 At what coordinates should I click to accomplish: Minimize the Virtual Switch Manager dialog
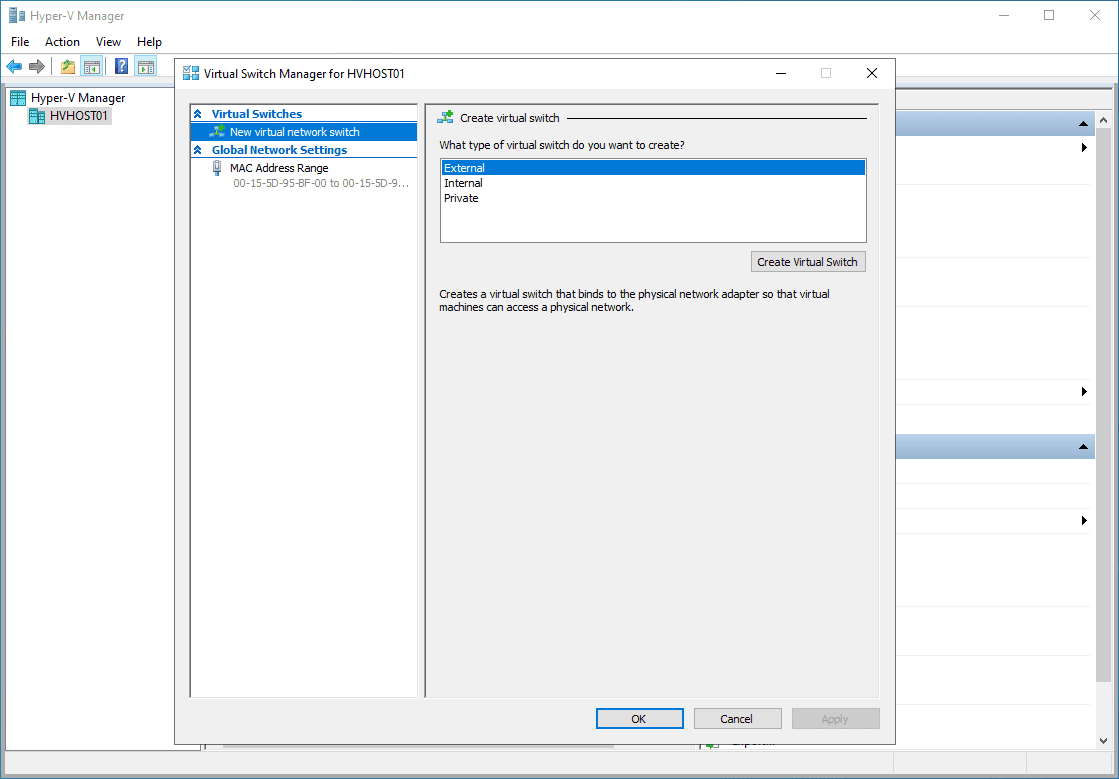tap(782, 73)
